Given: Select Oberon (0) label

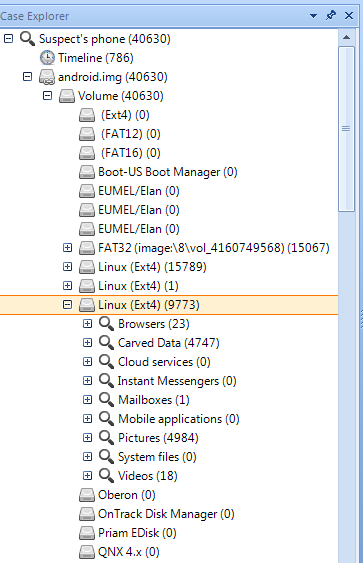Looking at the screenshot, I should (x=127, y=495).
